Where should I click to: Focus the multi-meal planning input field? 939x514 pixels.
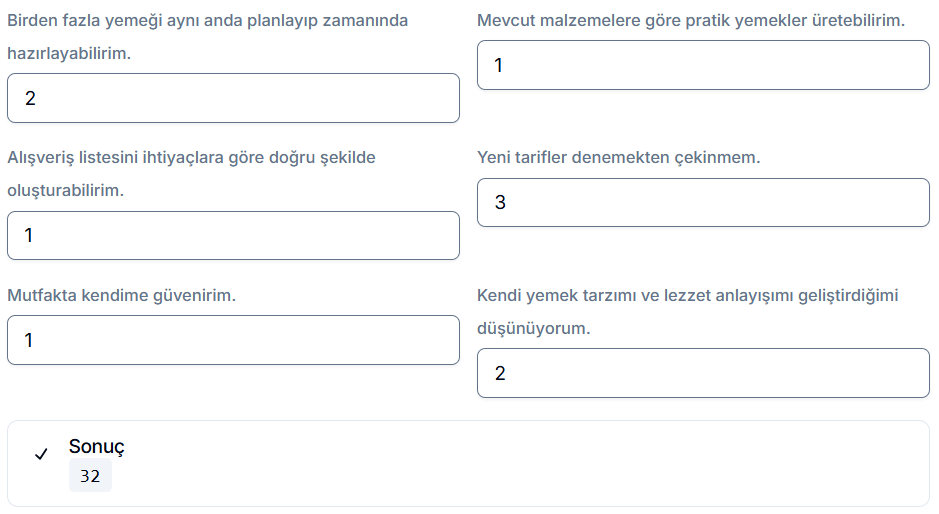233,98
